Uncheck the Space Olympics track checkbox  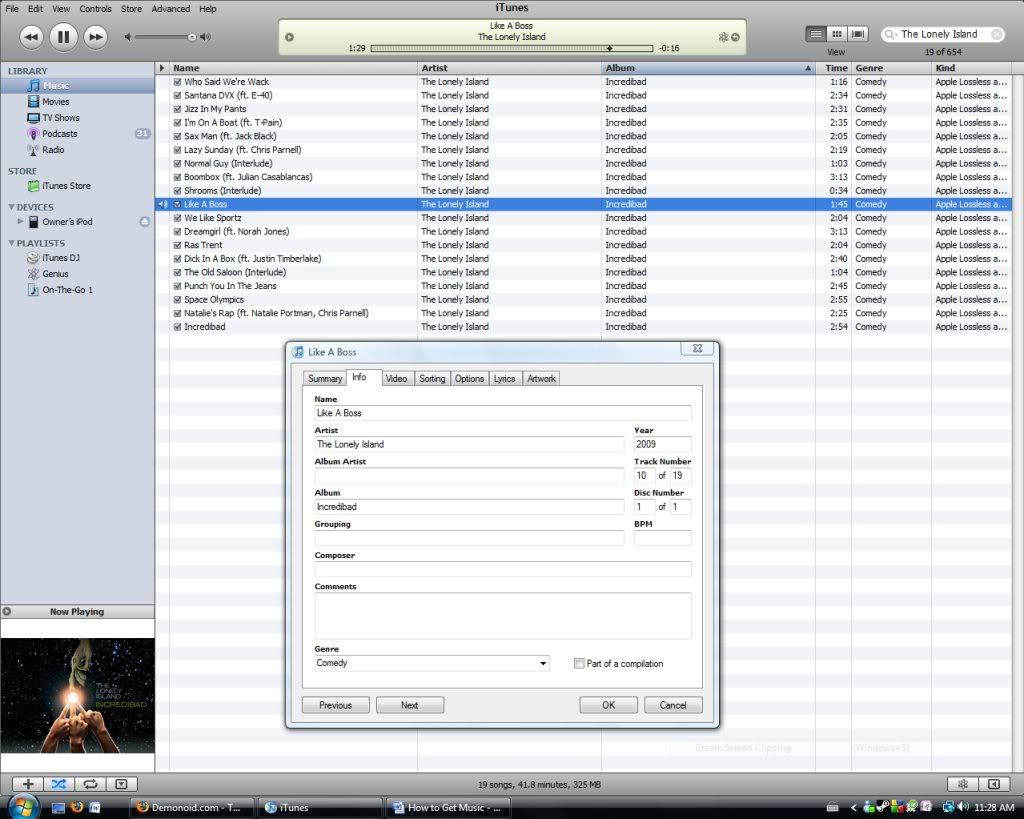tap(177, 299)
